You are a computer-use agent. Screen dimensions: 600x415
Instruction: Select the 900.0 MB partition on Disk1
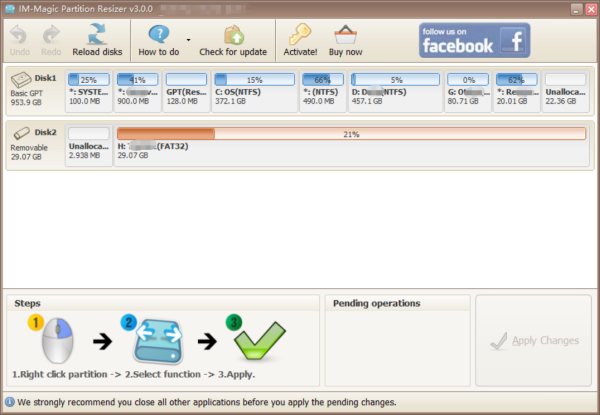click(x=137, y=91)
